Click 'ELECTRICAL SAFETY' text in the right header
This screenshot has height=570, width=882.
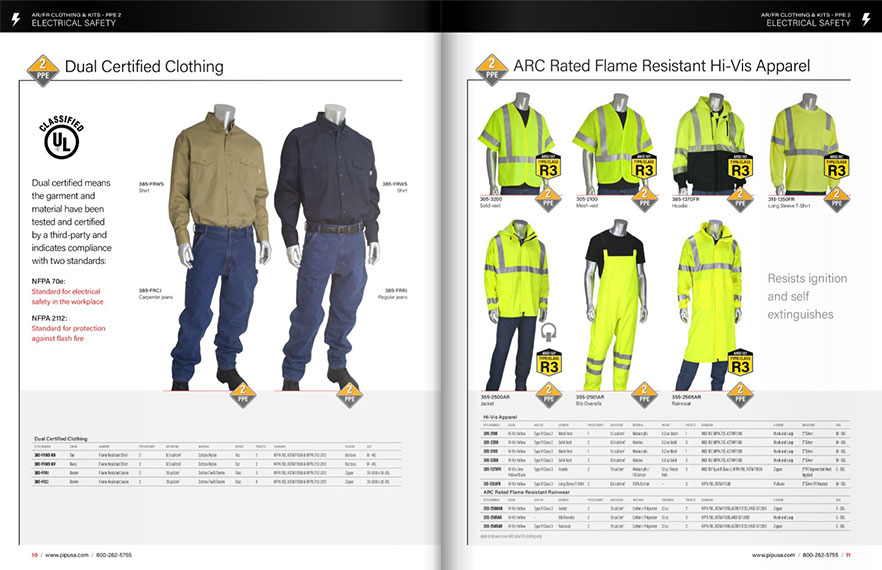[808, 23]
